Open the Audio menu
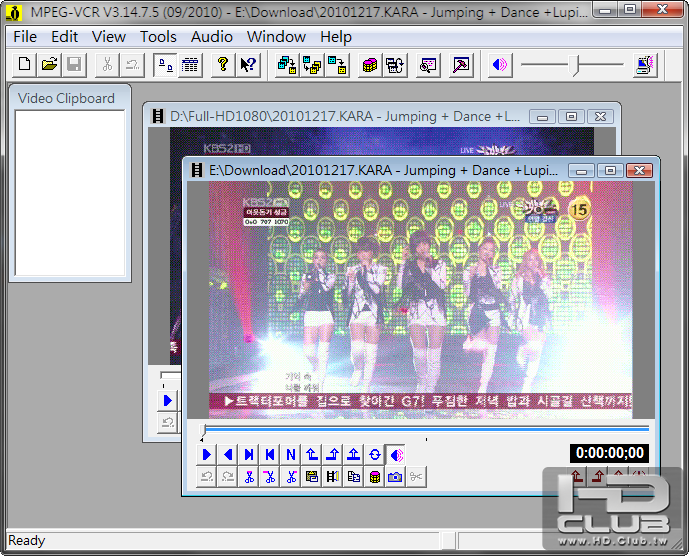 (212, 37)
